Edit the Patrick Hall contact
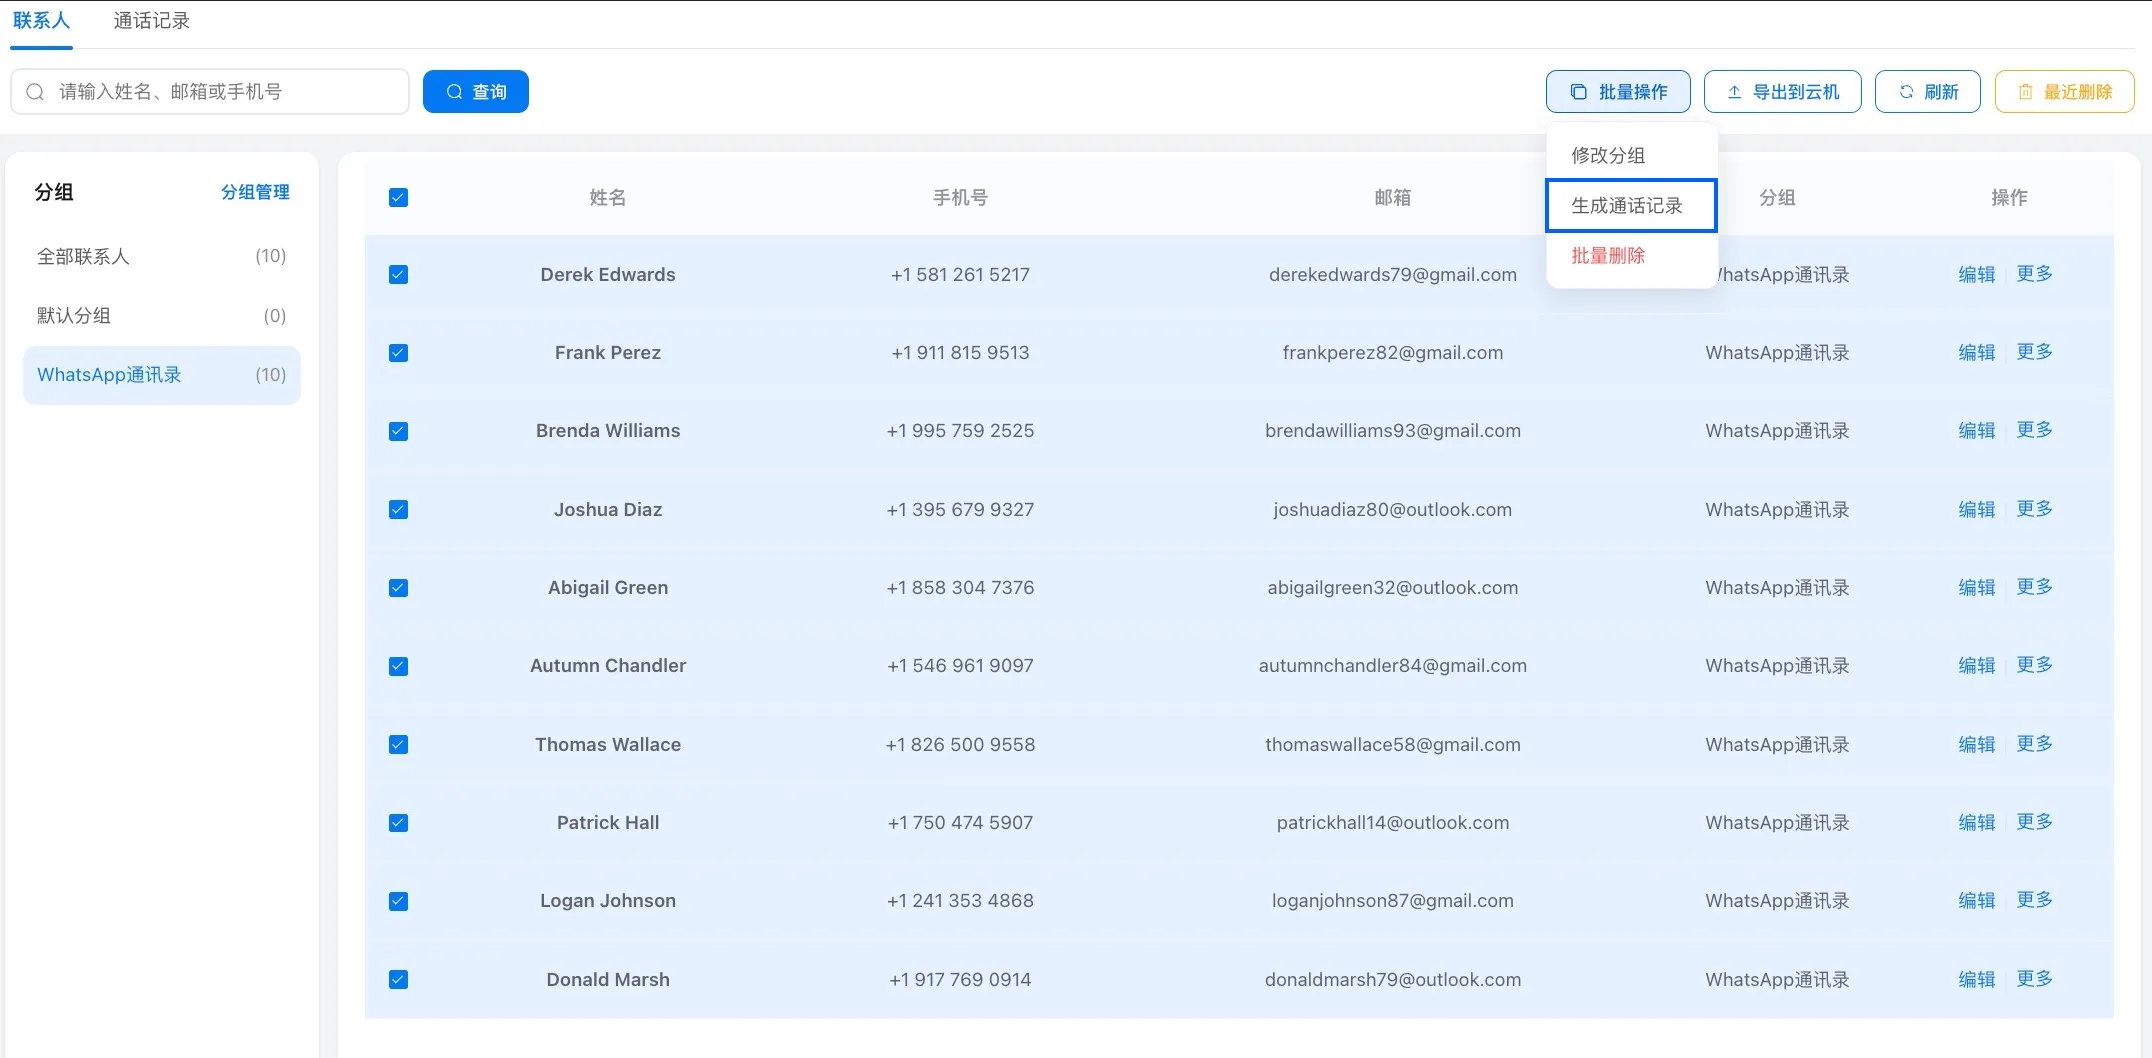2152x1058 pixels. pos(1977,823)
